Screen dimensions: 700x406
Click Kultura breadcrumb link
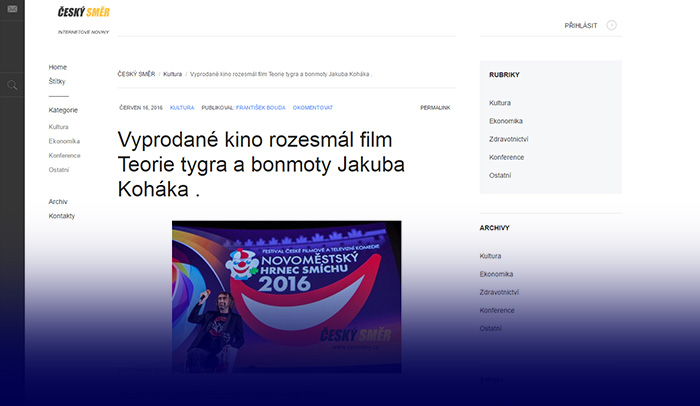[172, 74]
